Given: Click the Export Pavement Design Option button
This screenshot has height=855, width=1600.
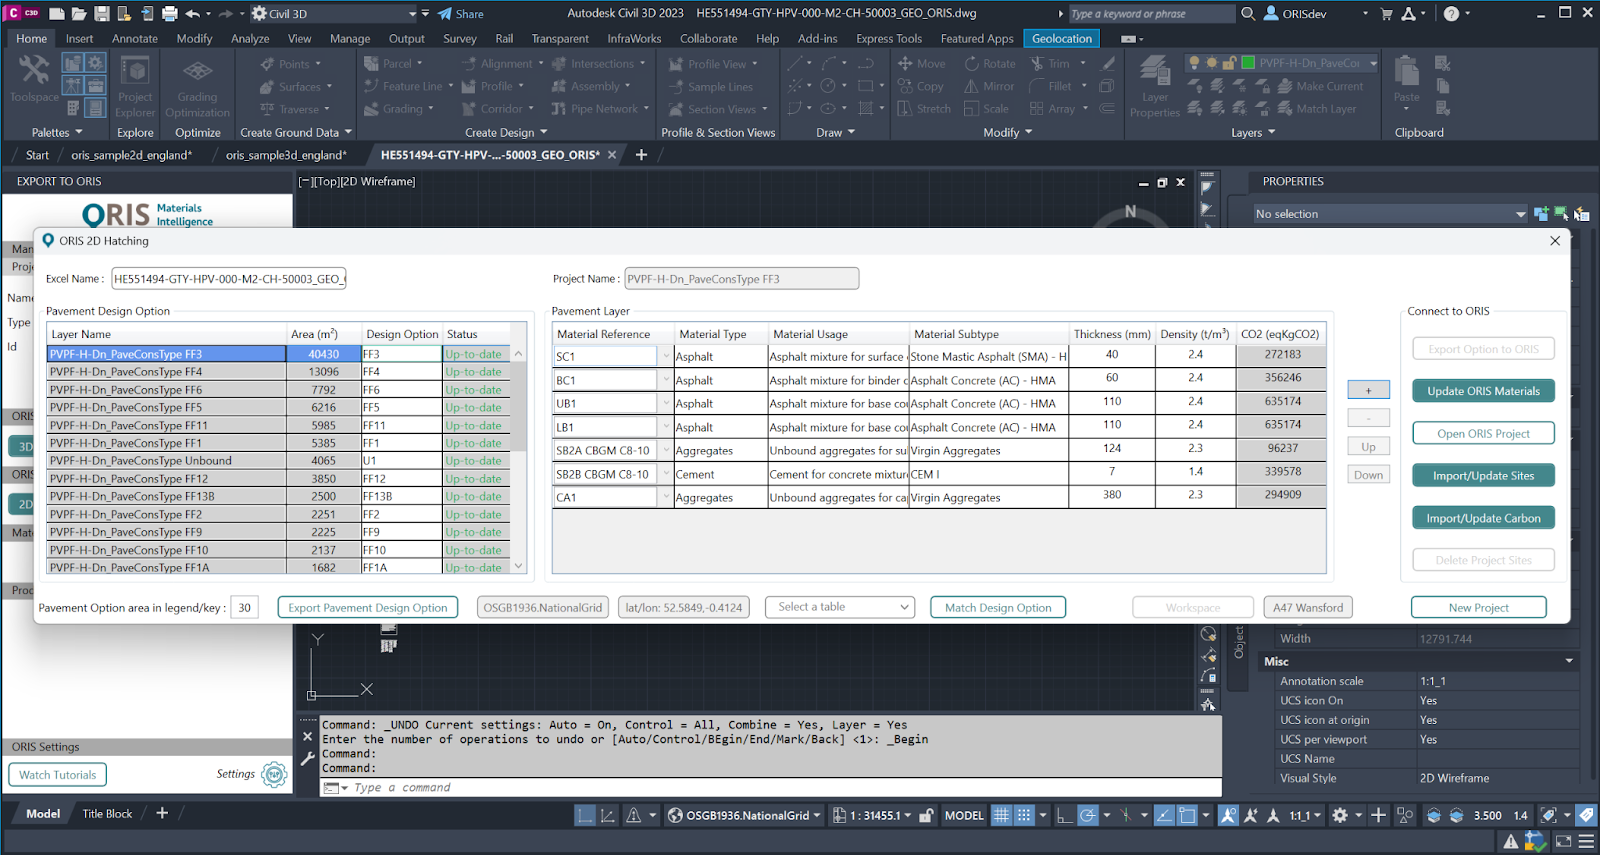Looking at the screenshot, I should [x=367, y=607].
